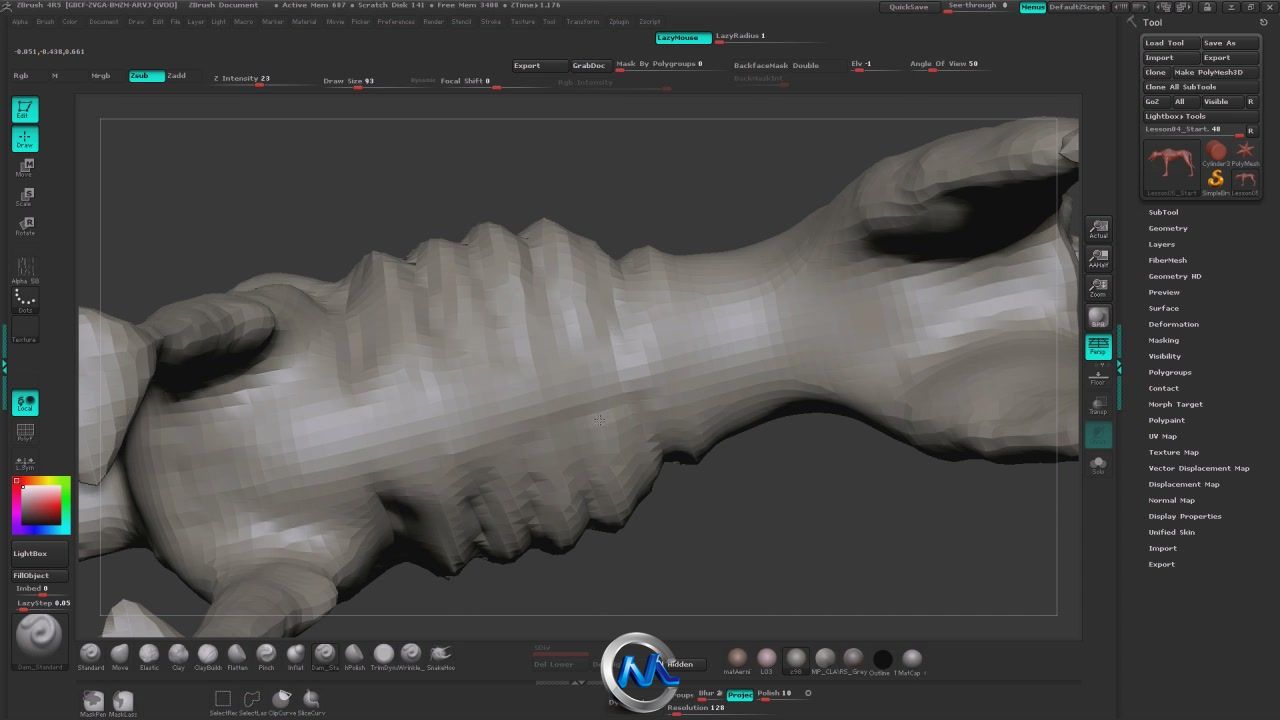Expand the SubTool section
Viewport: 1280px width, 720px height.
pyautogui.click(x=1163, y=212)
